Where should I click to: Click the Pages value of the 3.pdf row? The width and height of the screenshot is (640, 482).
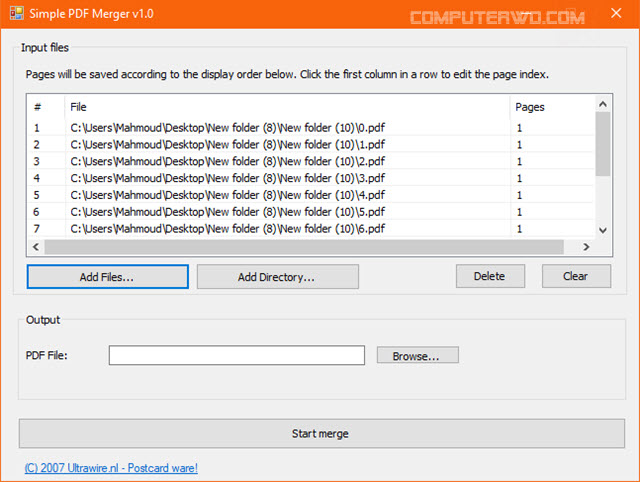[x=519, y=178]
